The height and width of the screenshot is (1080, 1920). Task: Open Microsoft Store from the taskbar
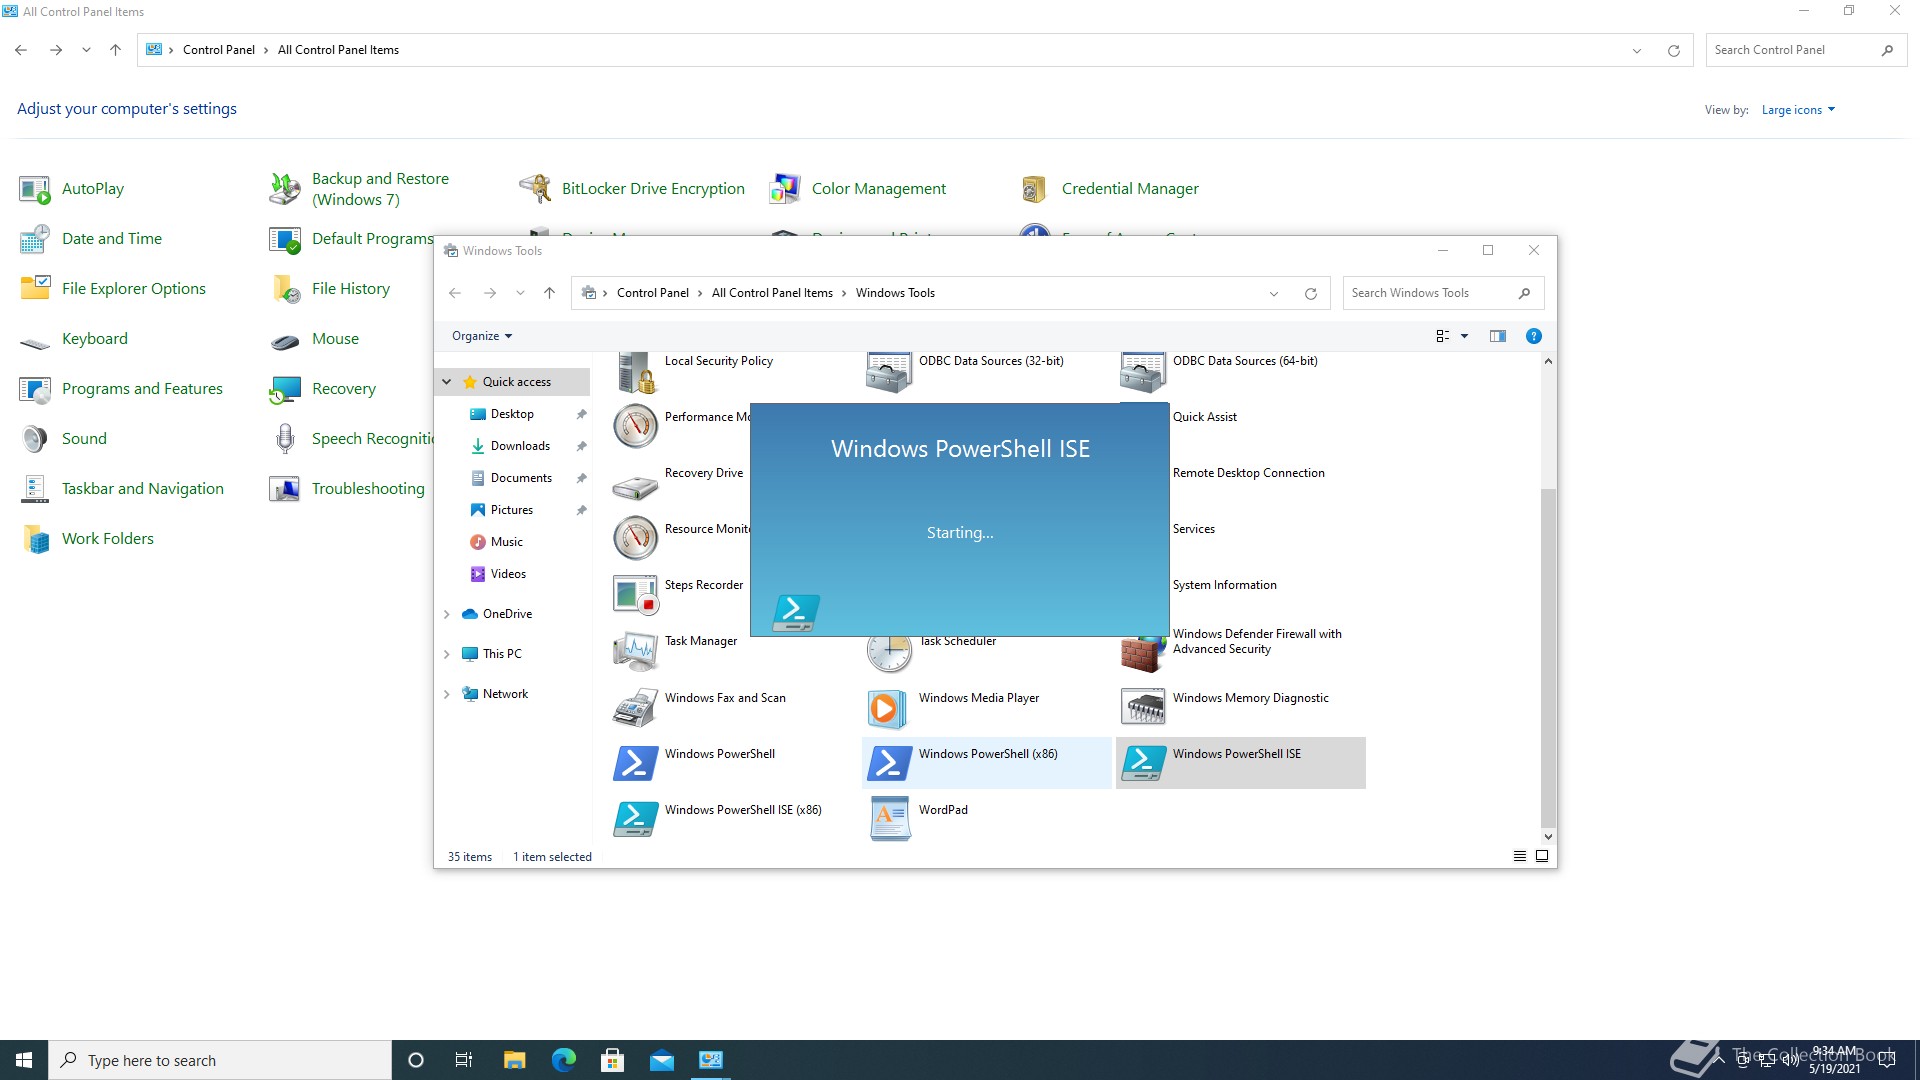click(612, 1060)
